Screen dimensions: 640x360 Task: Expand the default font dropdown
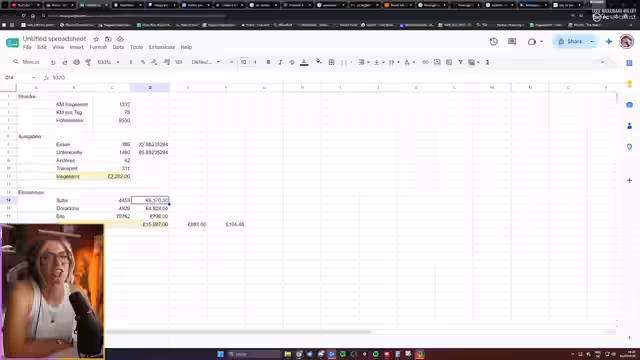click(x=205, y=62)
